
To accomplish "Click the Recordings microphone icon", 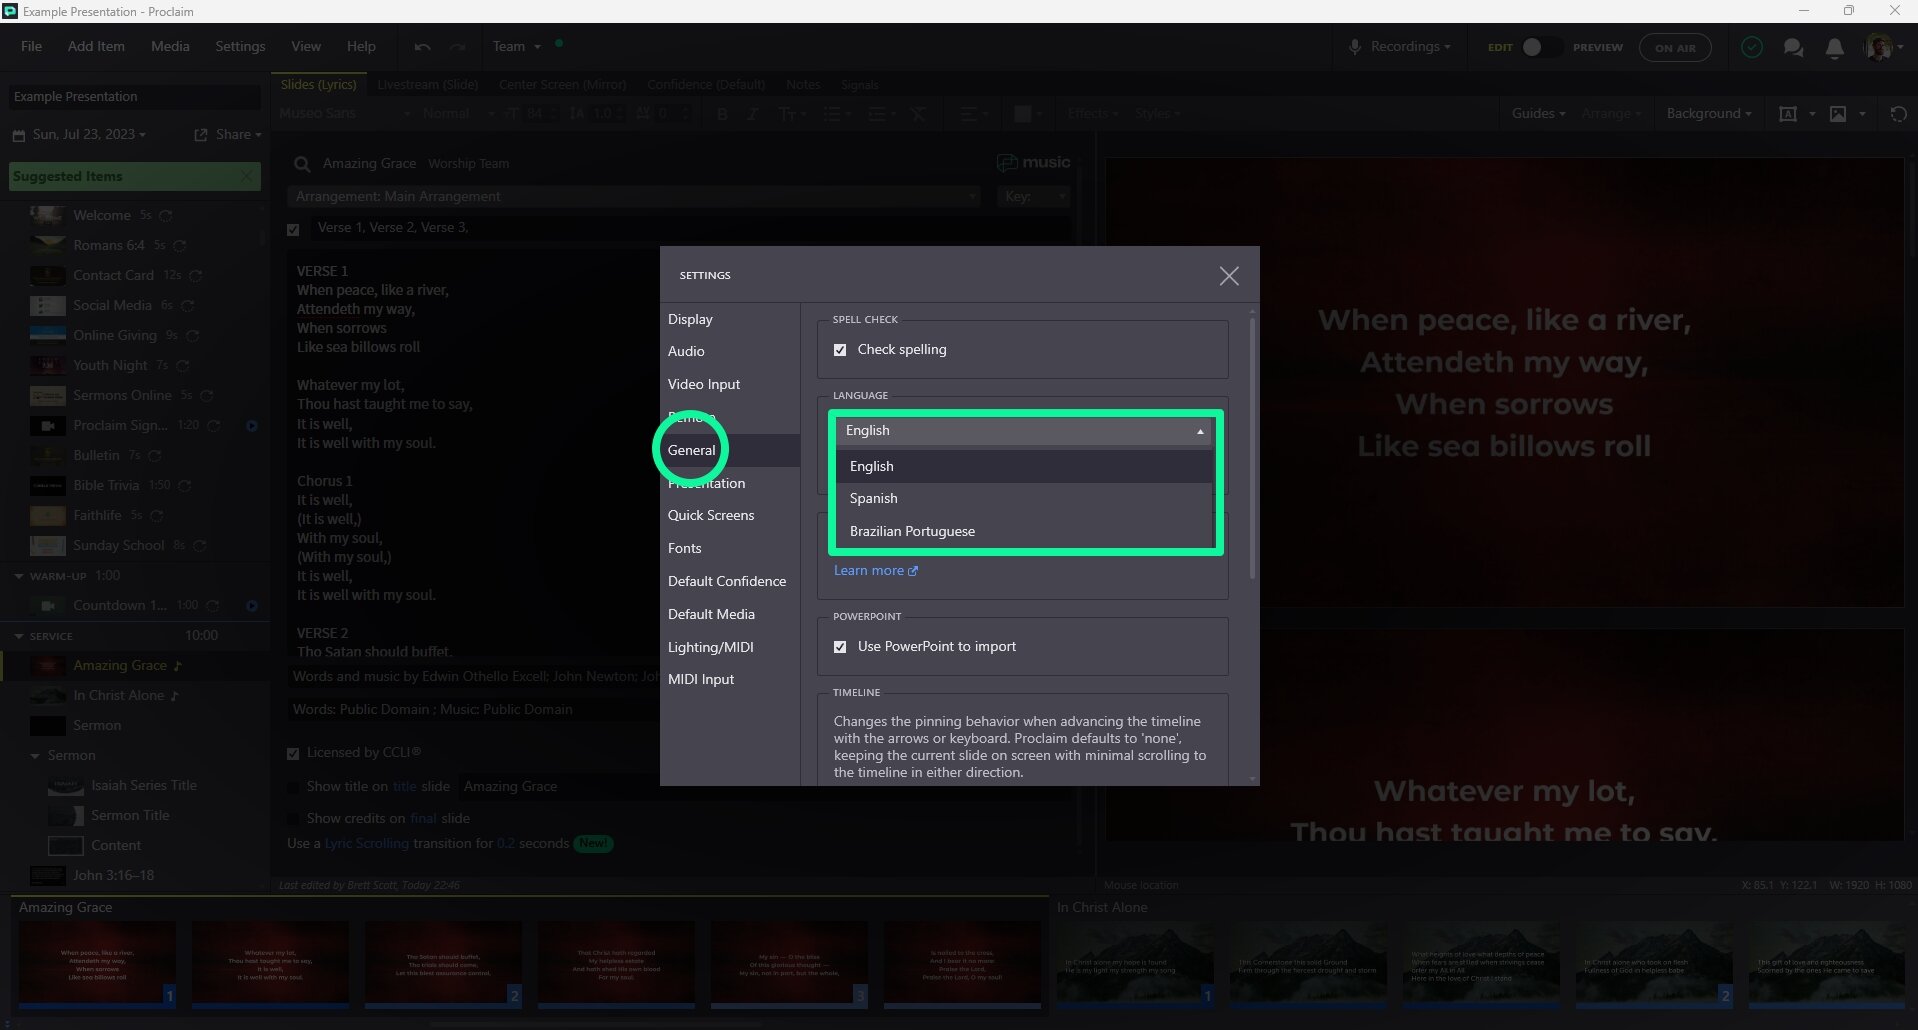I will (1355, 47).
